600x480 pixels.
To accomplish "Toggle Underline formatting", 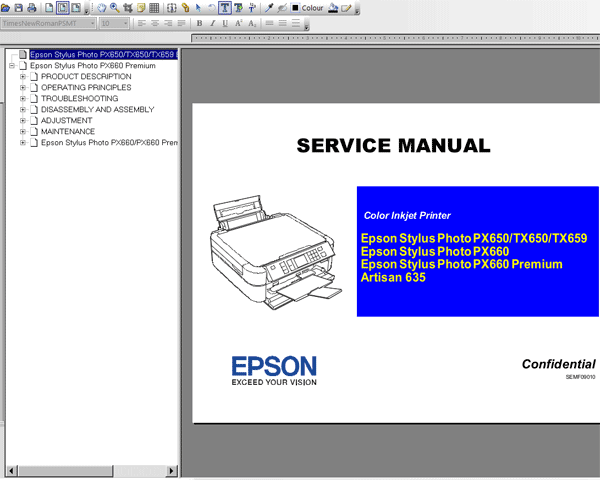I will (x=225, y=24).
